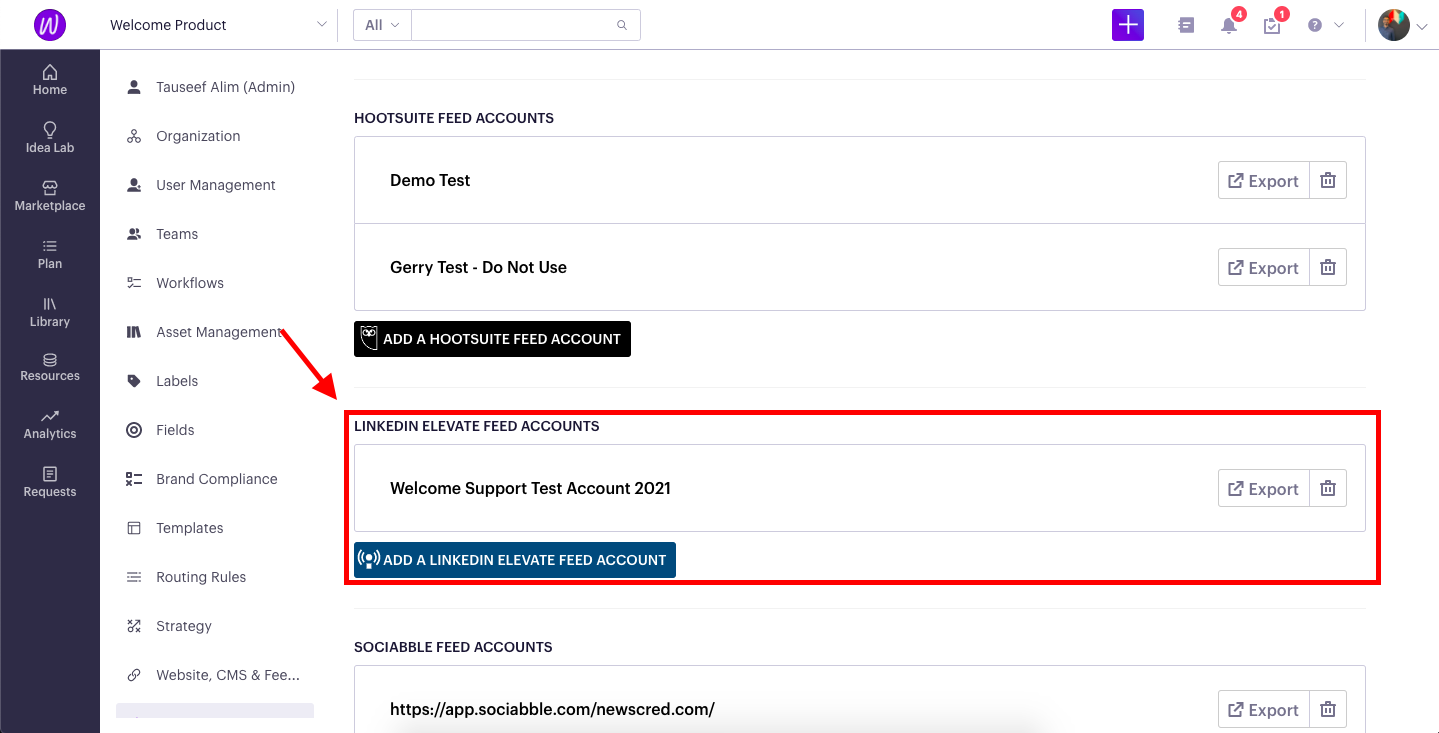Click the purple plus create button
This screenshot has height=733, width=1439.
coord(1127,25)
